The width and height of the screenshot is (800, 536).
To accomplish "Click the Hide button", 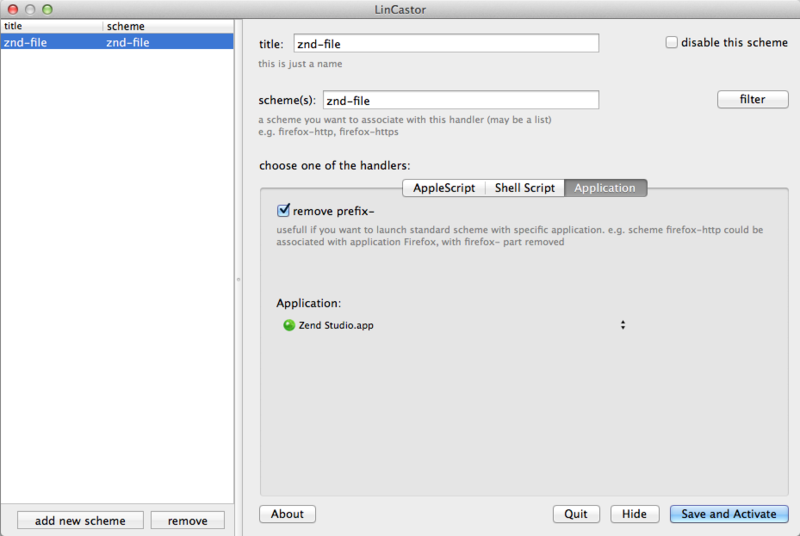I will click(635, 514).
